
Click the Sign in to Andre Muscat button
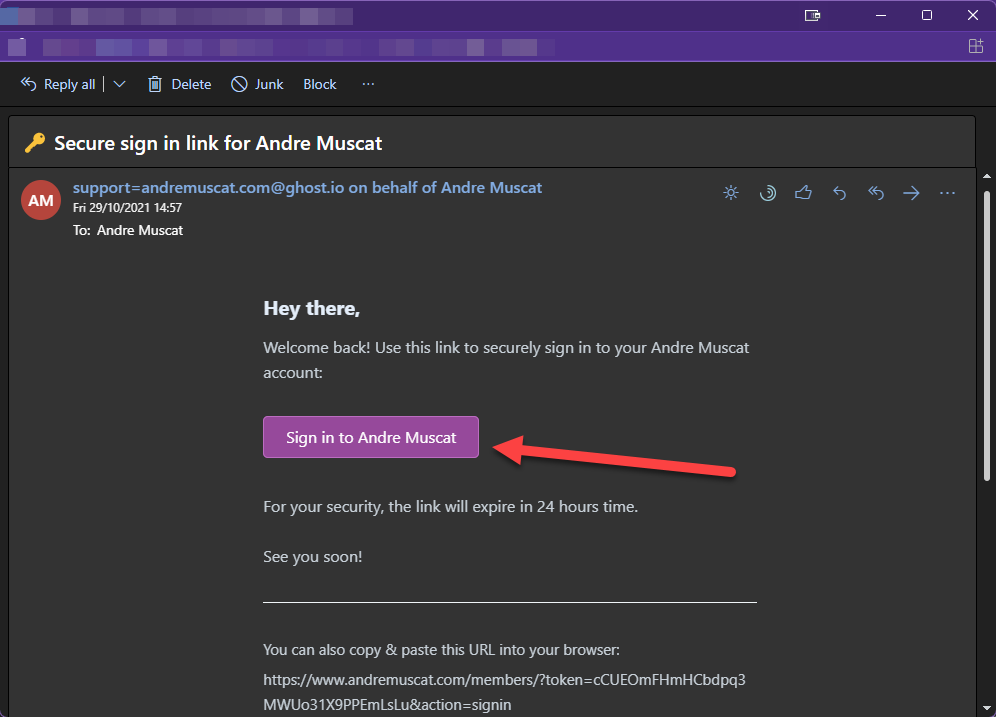[370, 437]
